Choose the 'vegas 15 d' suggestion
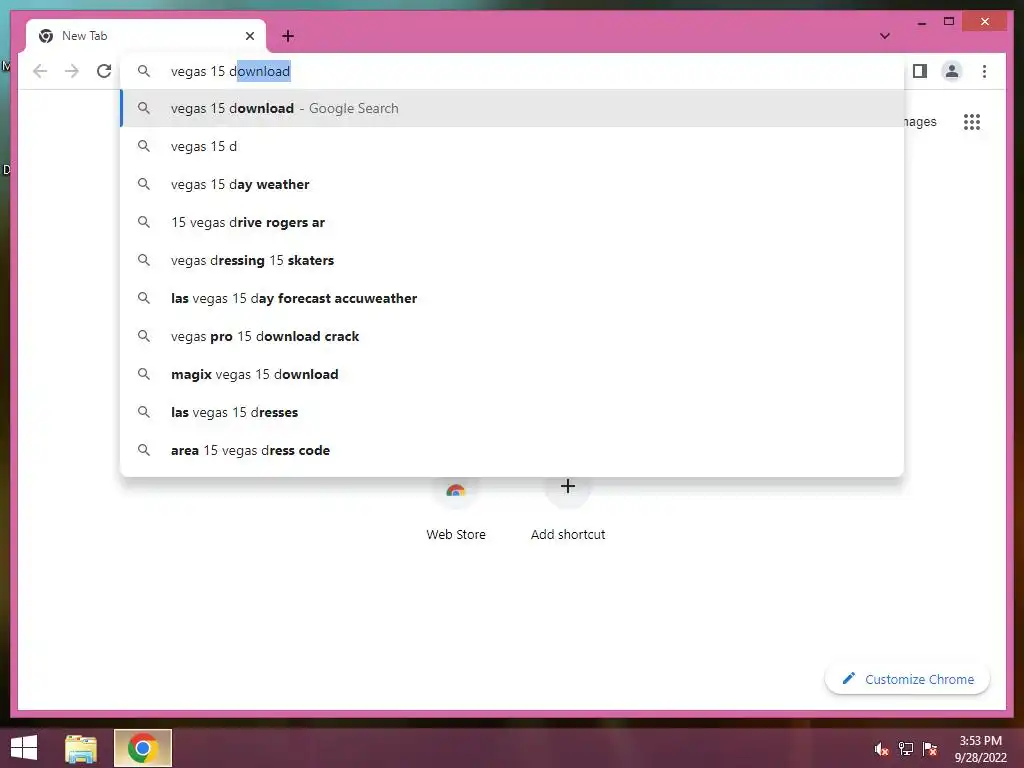 (512, 146)
